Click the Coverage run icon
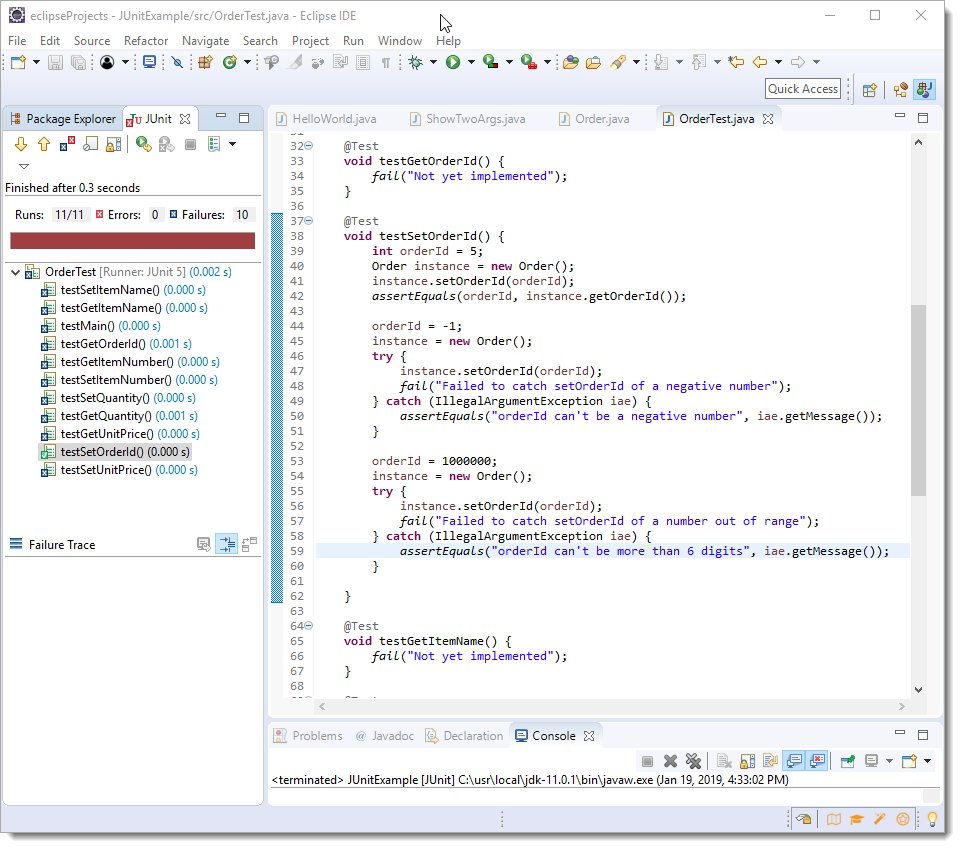The width and height of the screenshot is (960, 848). click(490, 62)
